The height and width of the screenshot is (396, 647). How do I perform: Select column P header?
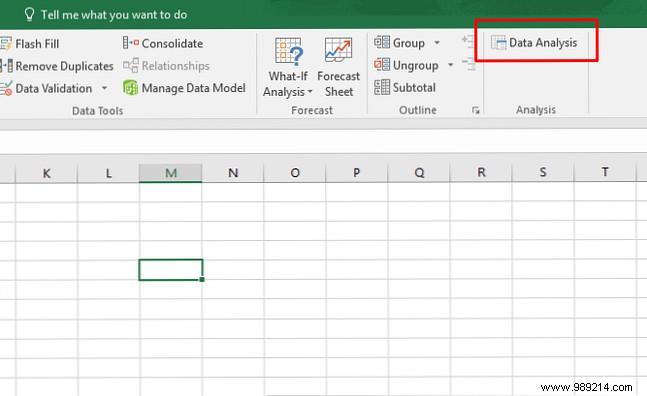point(357,173)
